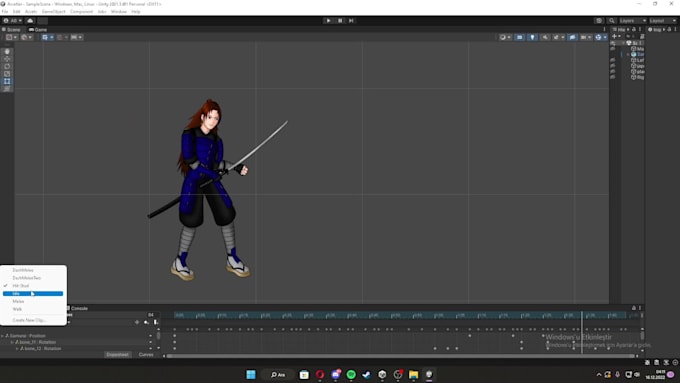Toggle scene audio mute button
The image size is (680, 383).
click(545, 37)
